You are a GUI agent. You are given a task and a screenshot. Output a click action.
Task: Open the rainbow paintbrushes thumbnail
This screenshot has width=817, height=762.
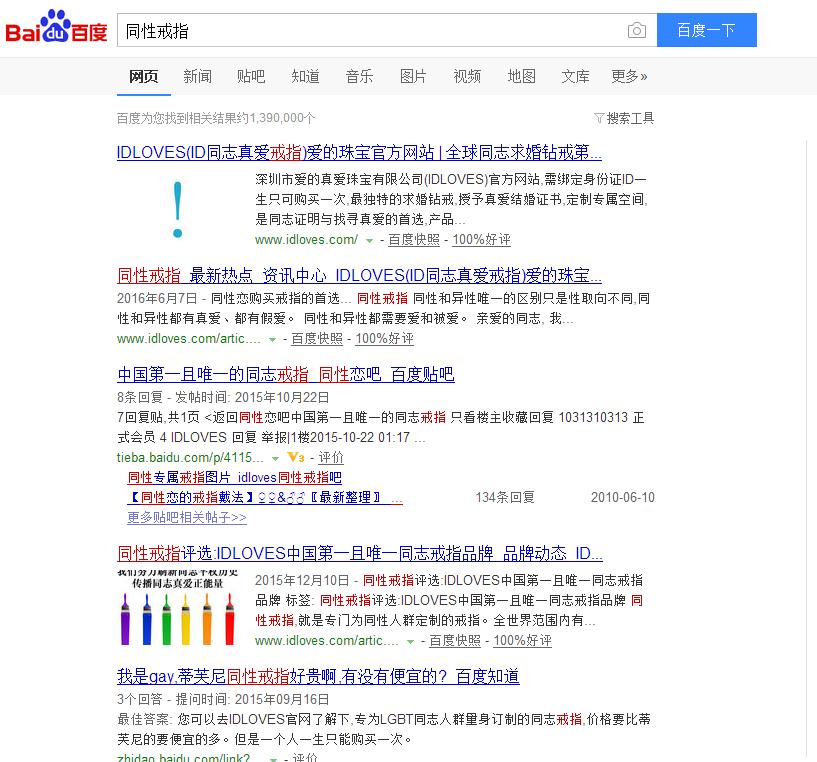coord(178,608)
